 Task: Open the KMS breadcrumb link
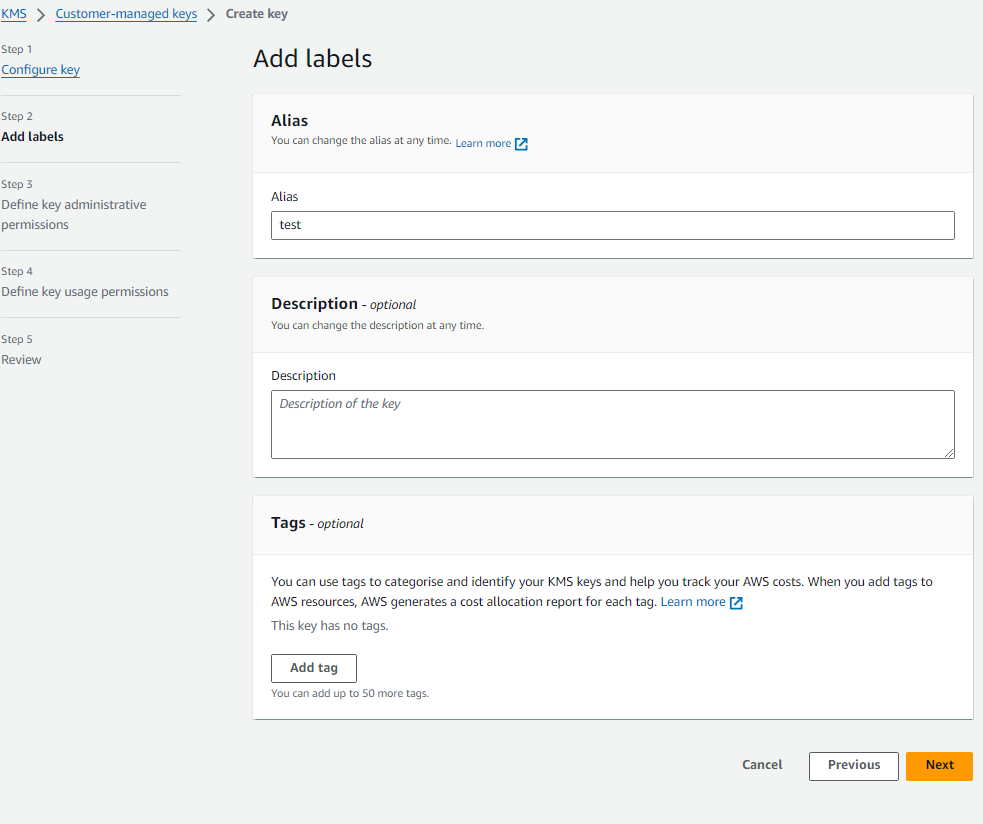(13, 14)
